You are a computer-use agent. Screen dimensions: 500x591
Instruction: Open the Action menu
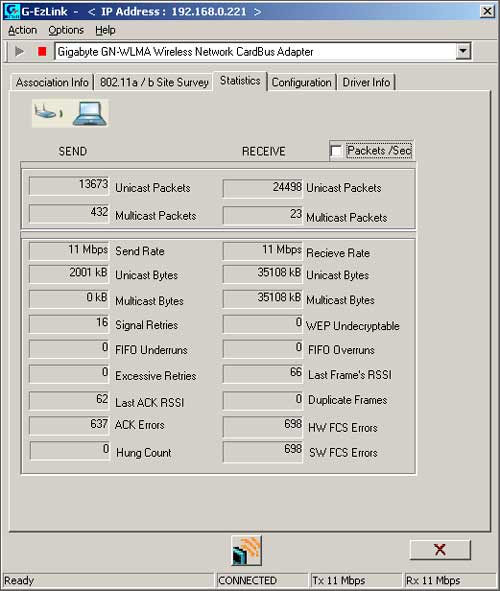point(23,30)
